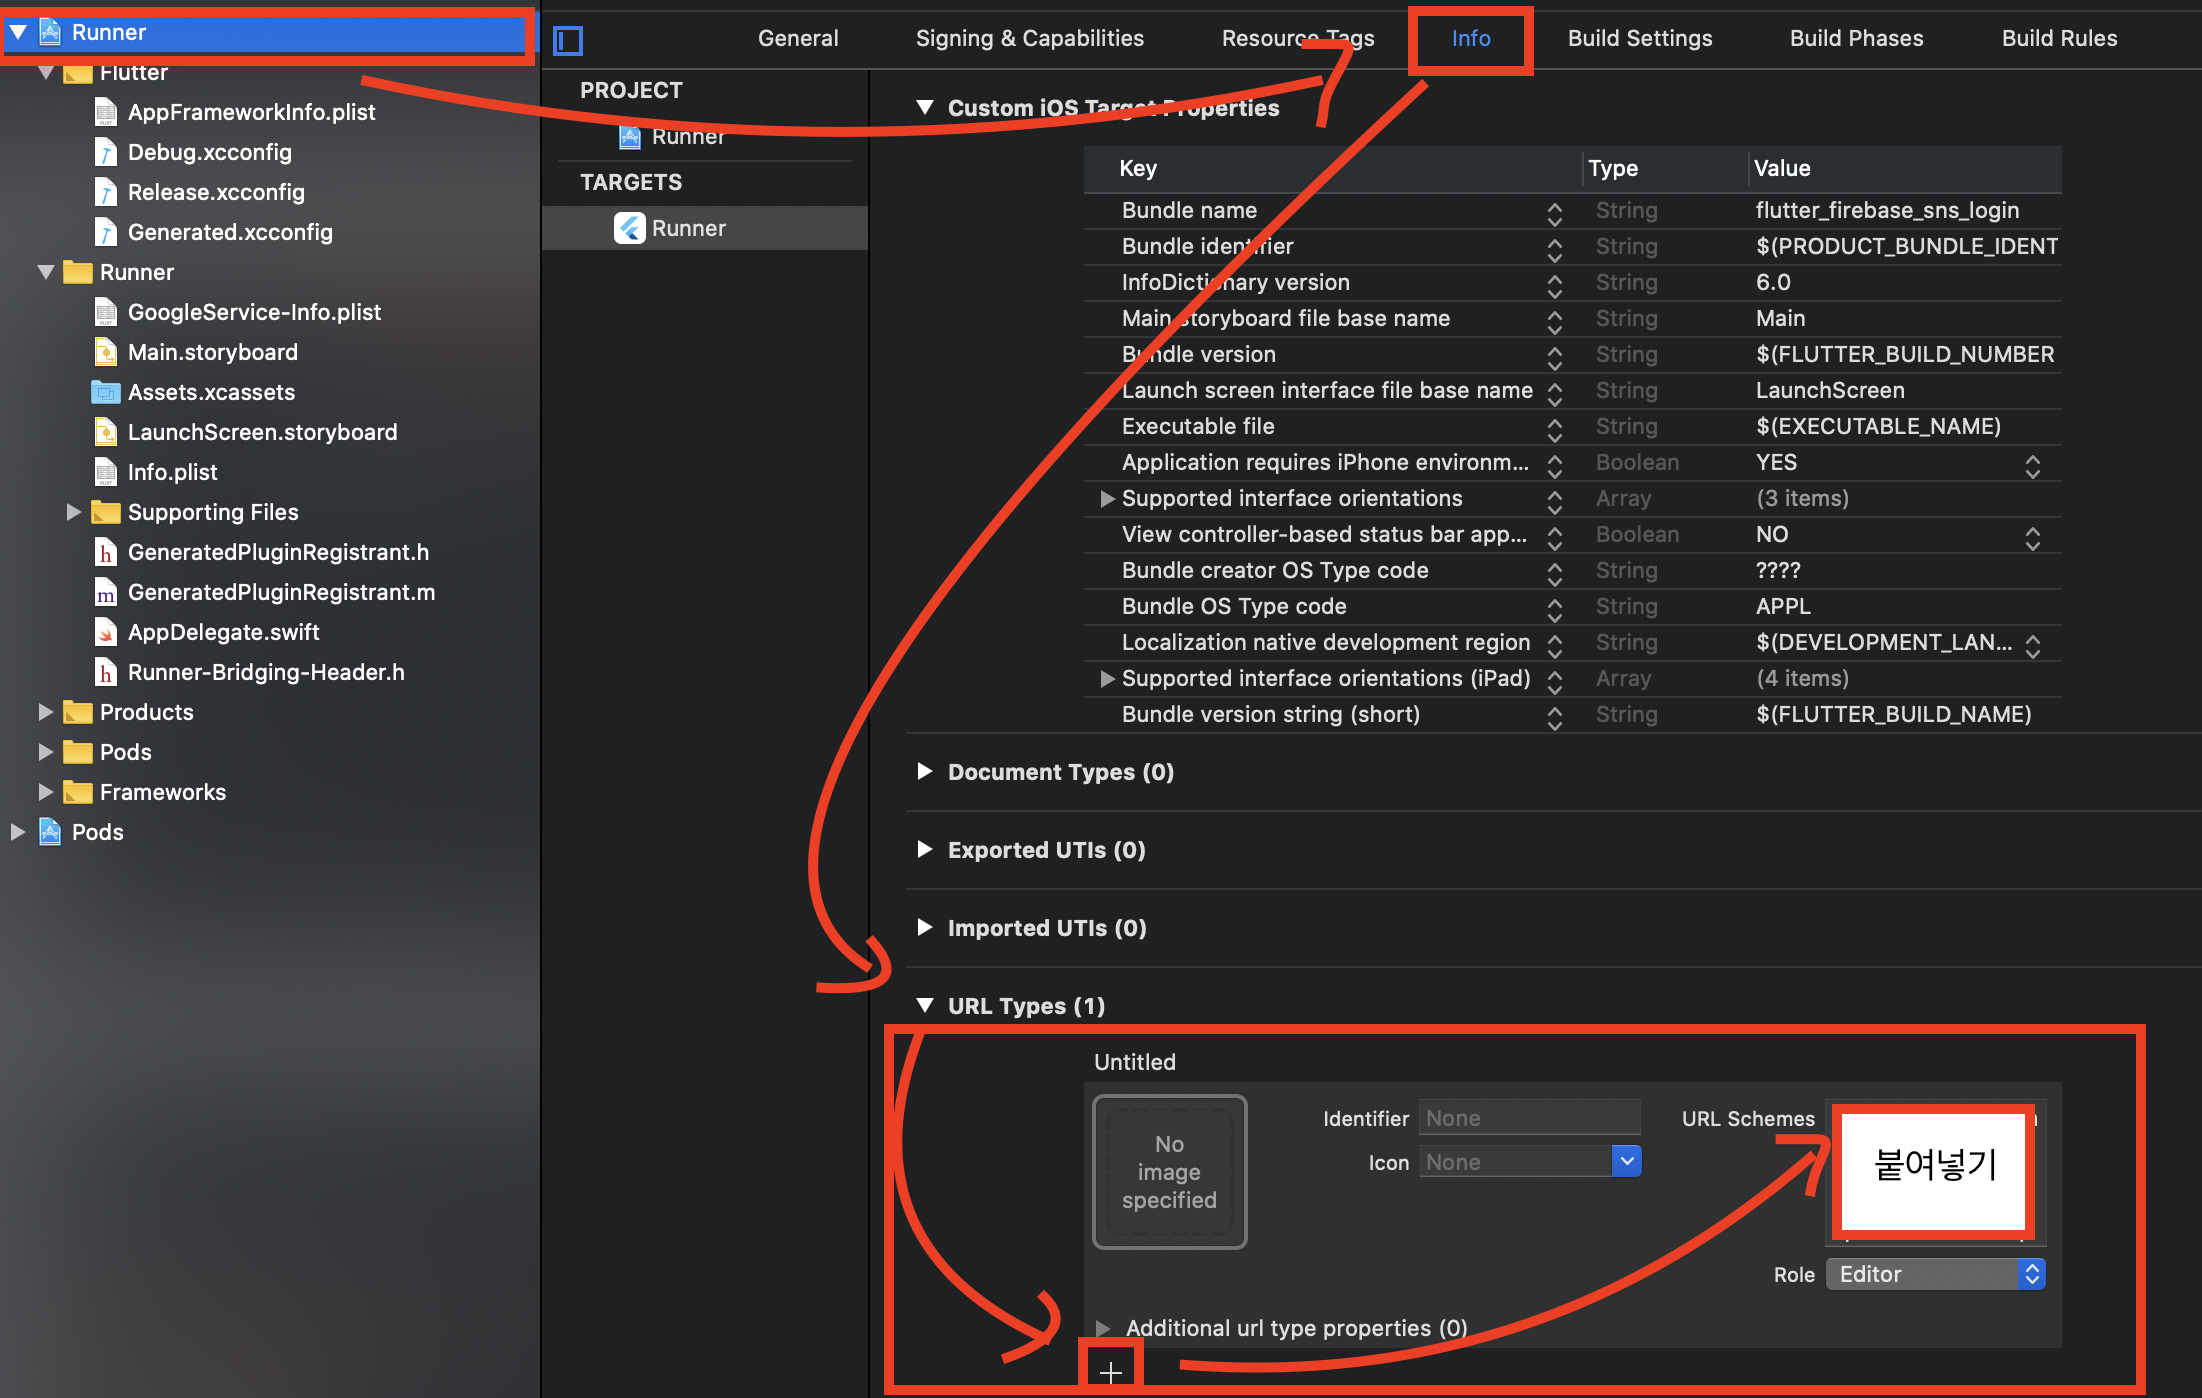Switch to Signing & Capabilities tab
Viewport: 2202px width, 1398px height.
(1029, 38)
